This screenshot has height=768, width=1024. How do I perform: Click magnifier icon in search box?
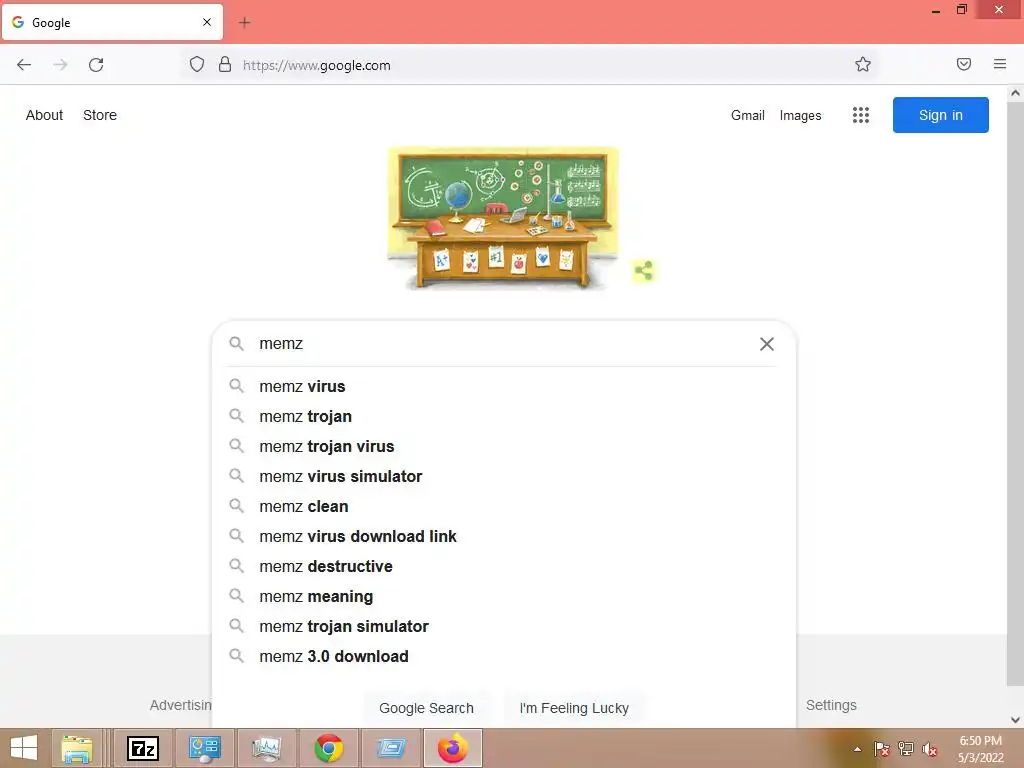(x=236, y=344)
